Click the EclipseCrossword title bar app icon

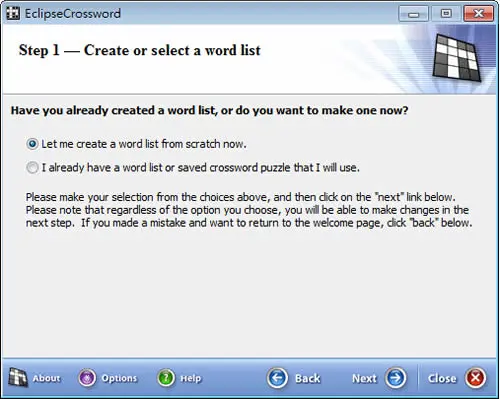click(x=13, y=13)
